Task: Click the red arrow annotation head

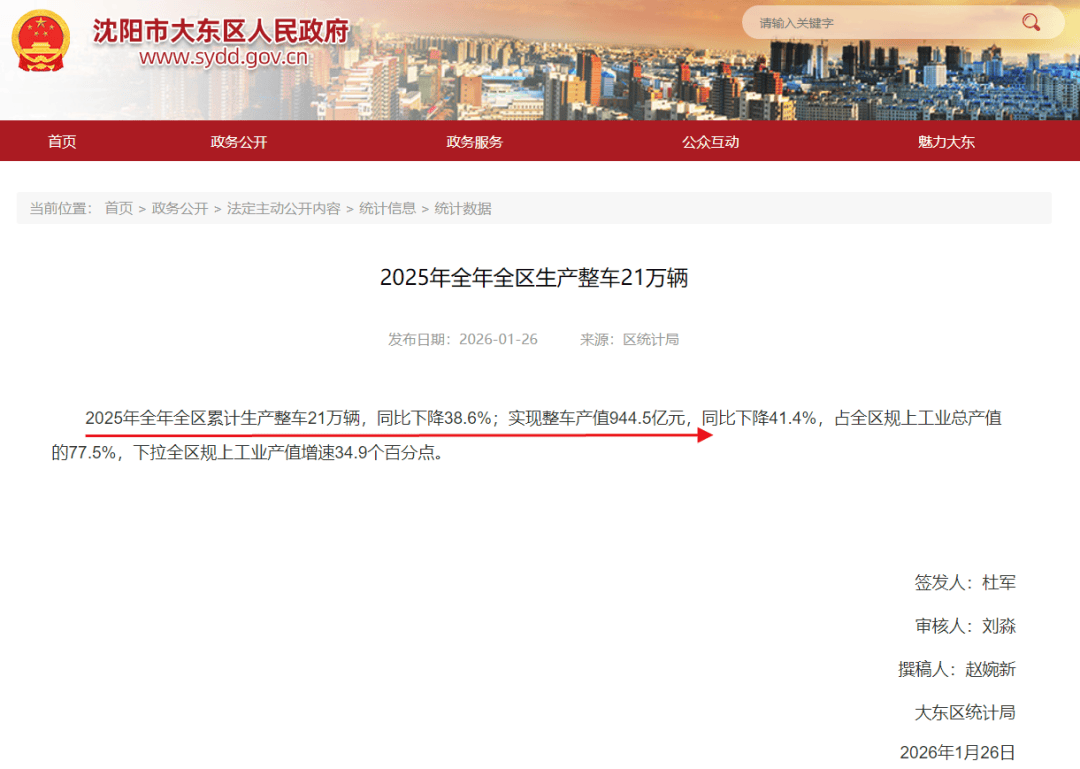Action: 702,436
